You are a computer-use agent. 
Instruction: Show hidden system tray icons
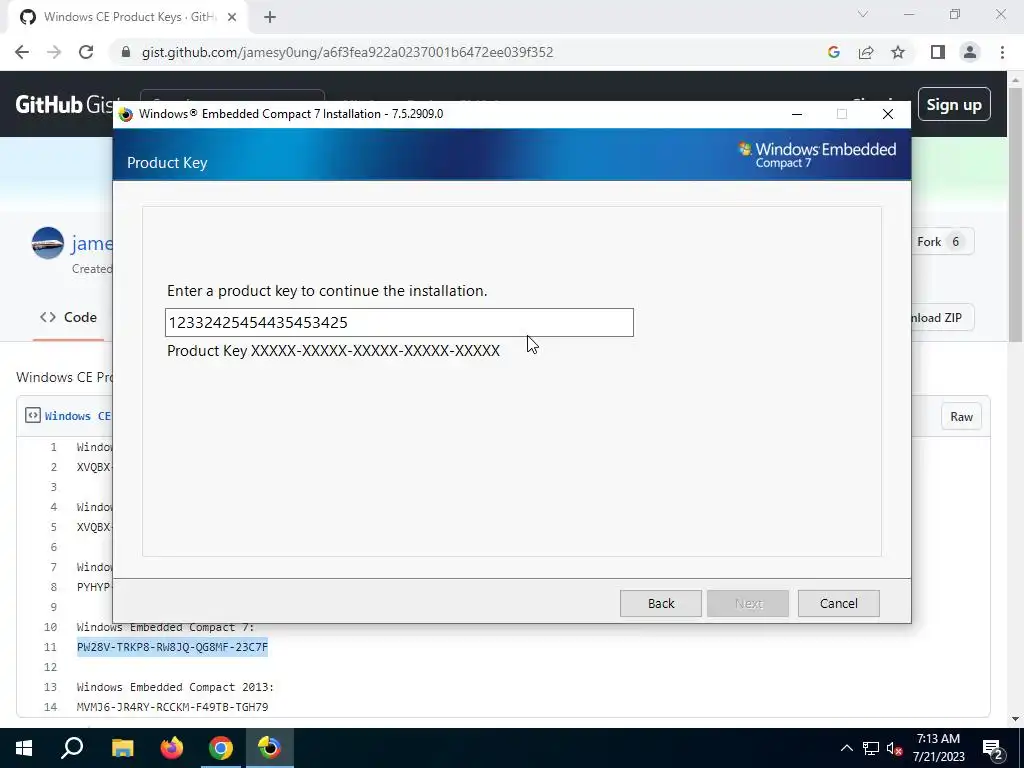[x=846, y=748]
